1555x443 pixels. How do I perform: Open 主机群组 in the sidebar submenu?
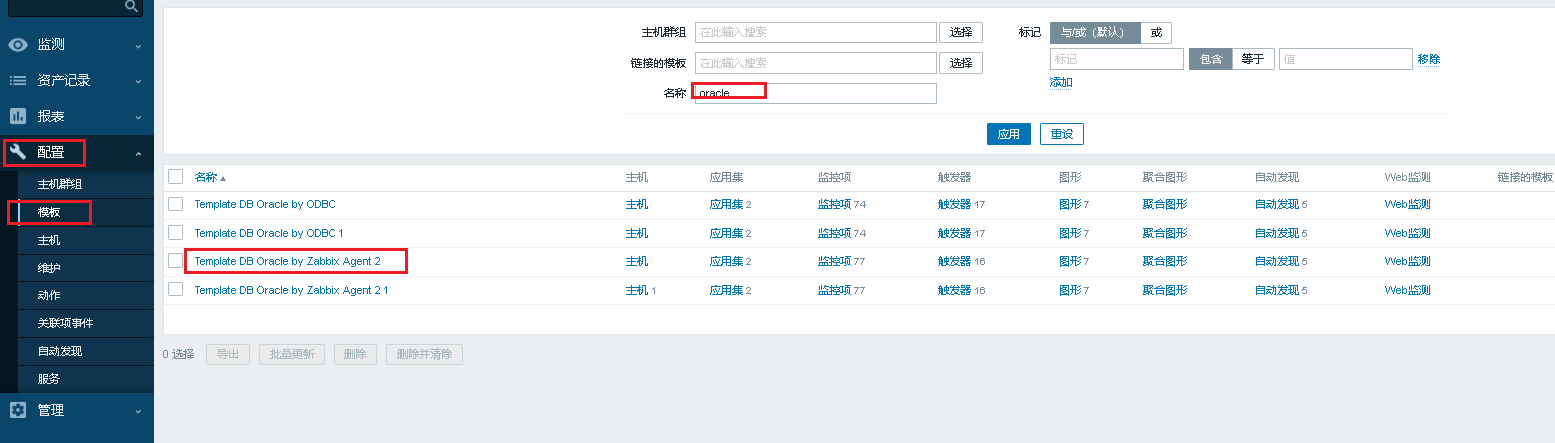tap(60, 185)
